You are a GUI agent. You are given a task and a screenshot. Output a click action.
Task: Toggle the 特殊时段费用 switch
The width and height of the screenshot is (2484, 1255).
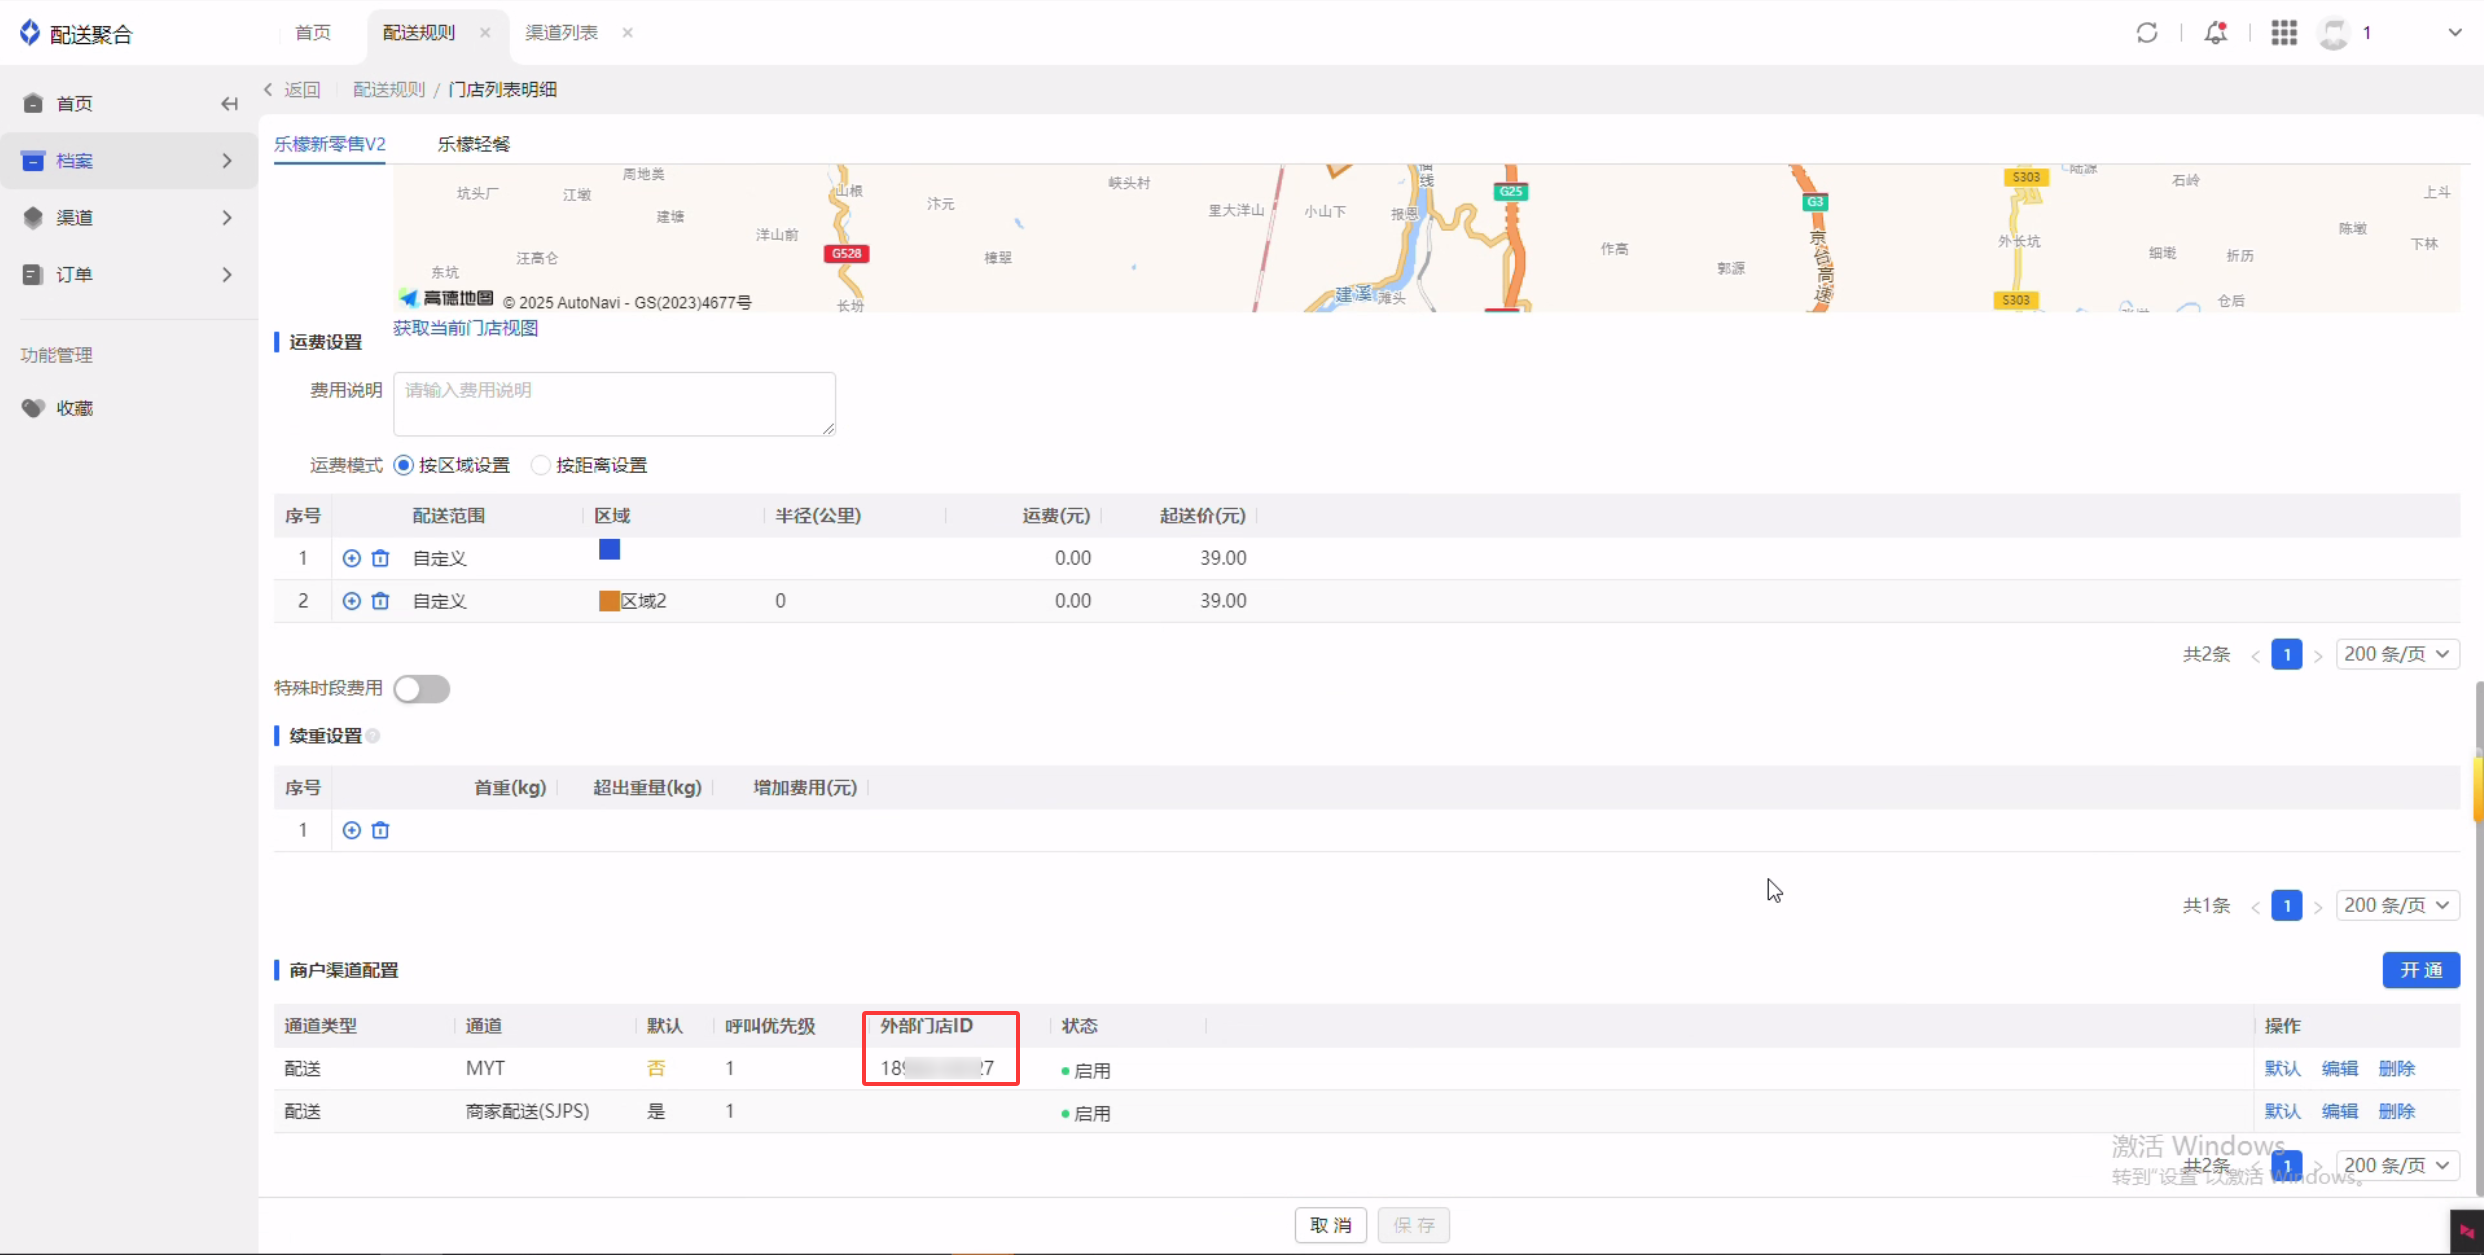pos(421,689)
